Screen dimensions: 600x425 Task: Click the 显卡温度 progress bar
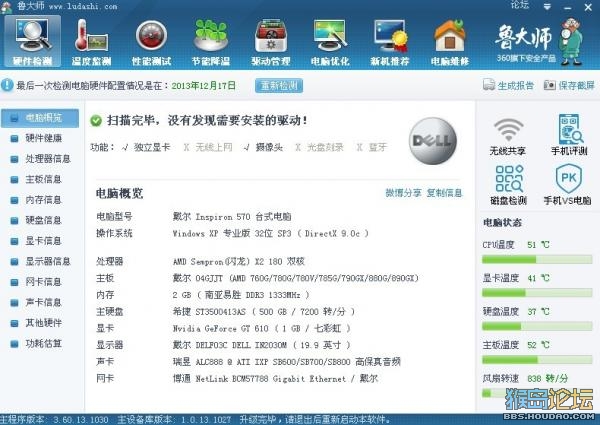coord(537,293)
